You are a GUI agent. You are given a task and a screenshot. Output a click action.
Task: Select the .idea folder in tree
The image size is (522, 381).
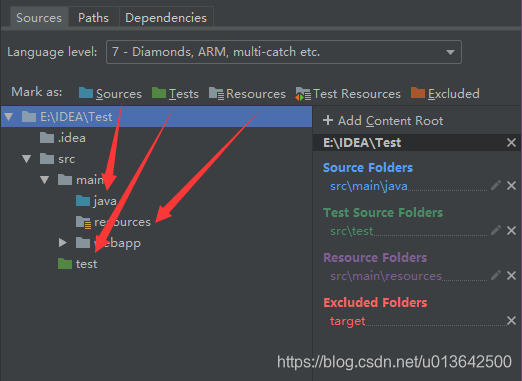pyautogui.click(x=63, y=138)
